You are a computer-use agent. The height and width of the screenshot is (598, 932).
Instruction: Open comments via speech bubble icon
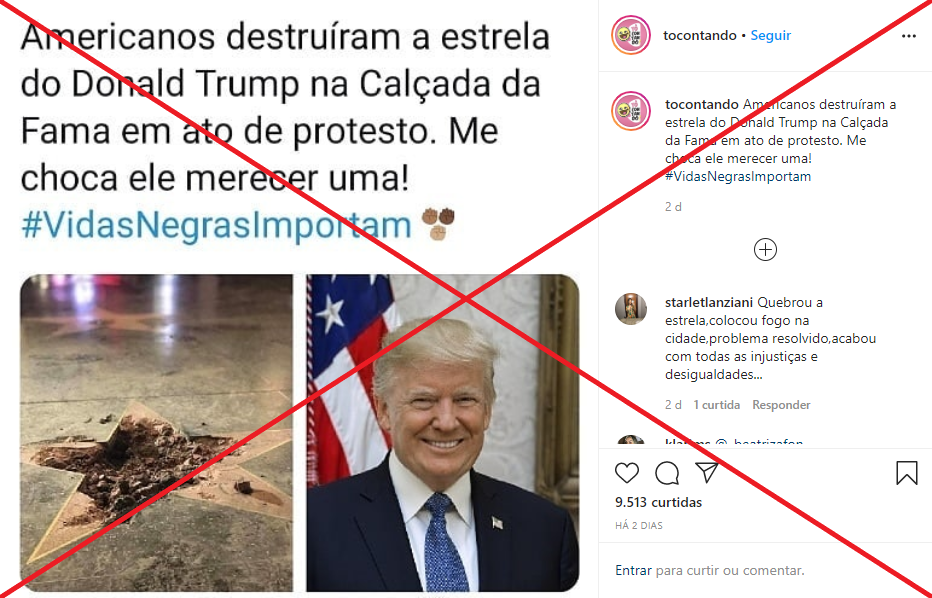[x=667, y=473]
